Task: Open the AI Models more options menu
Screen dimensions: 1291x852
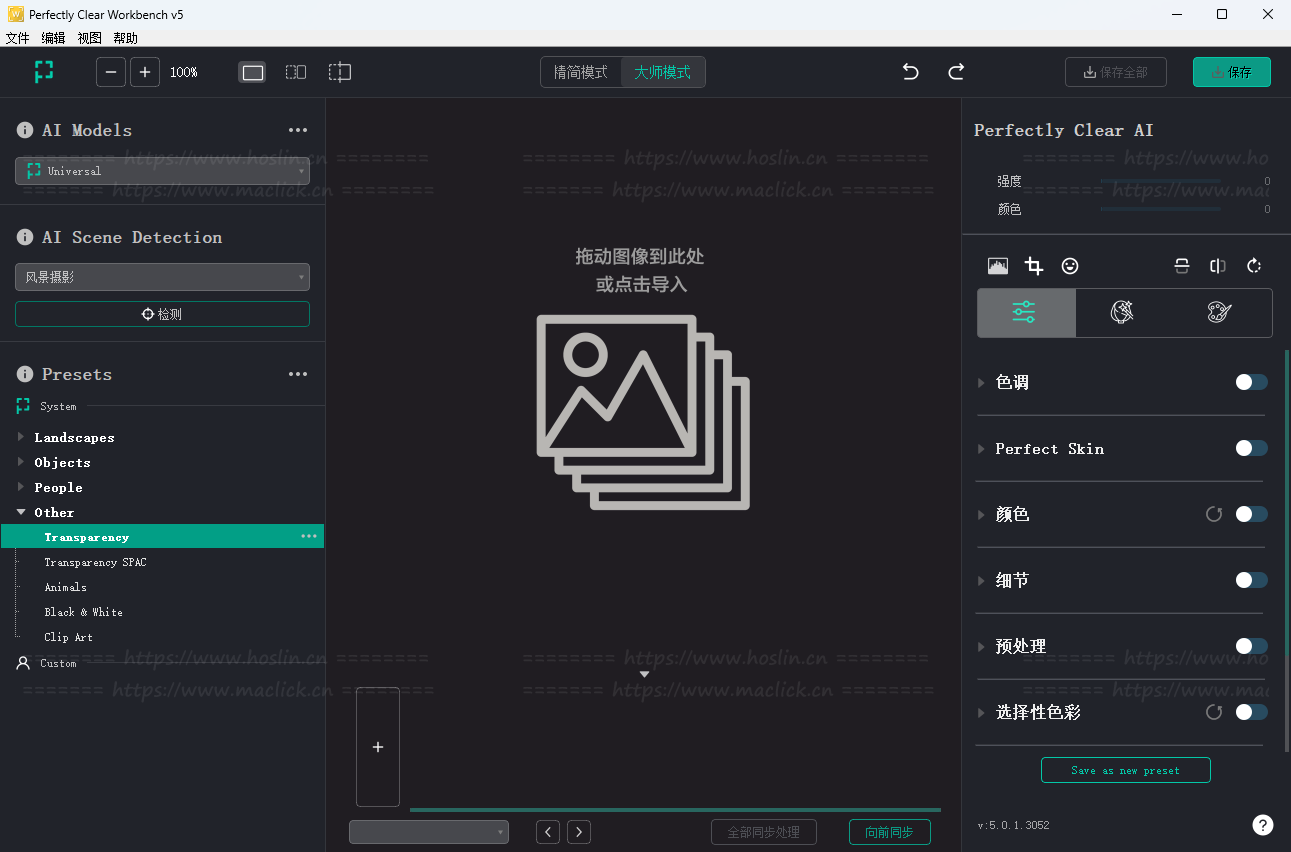Action: coord(298,130)
